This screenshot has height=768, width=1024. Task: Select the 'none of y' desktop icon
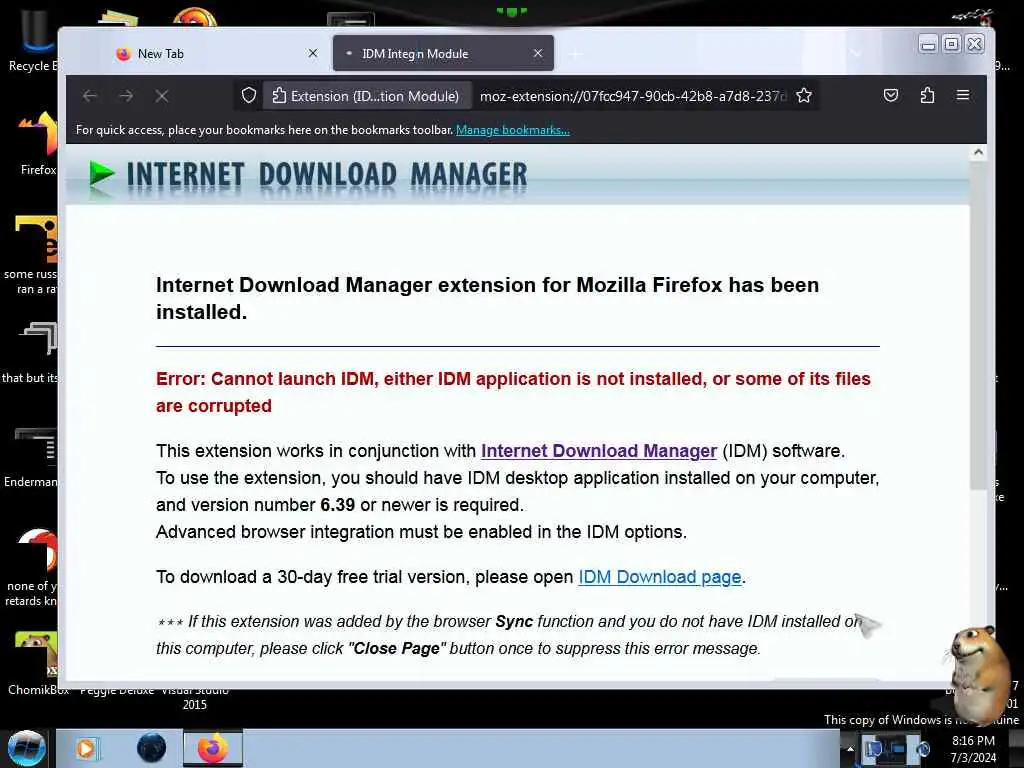click(x=31, y=568)
